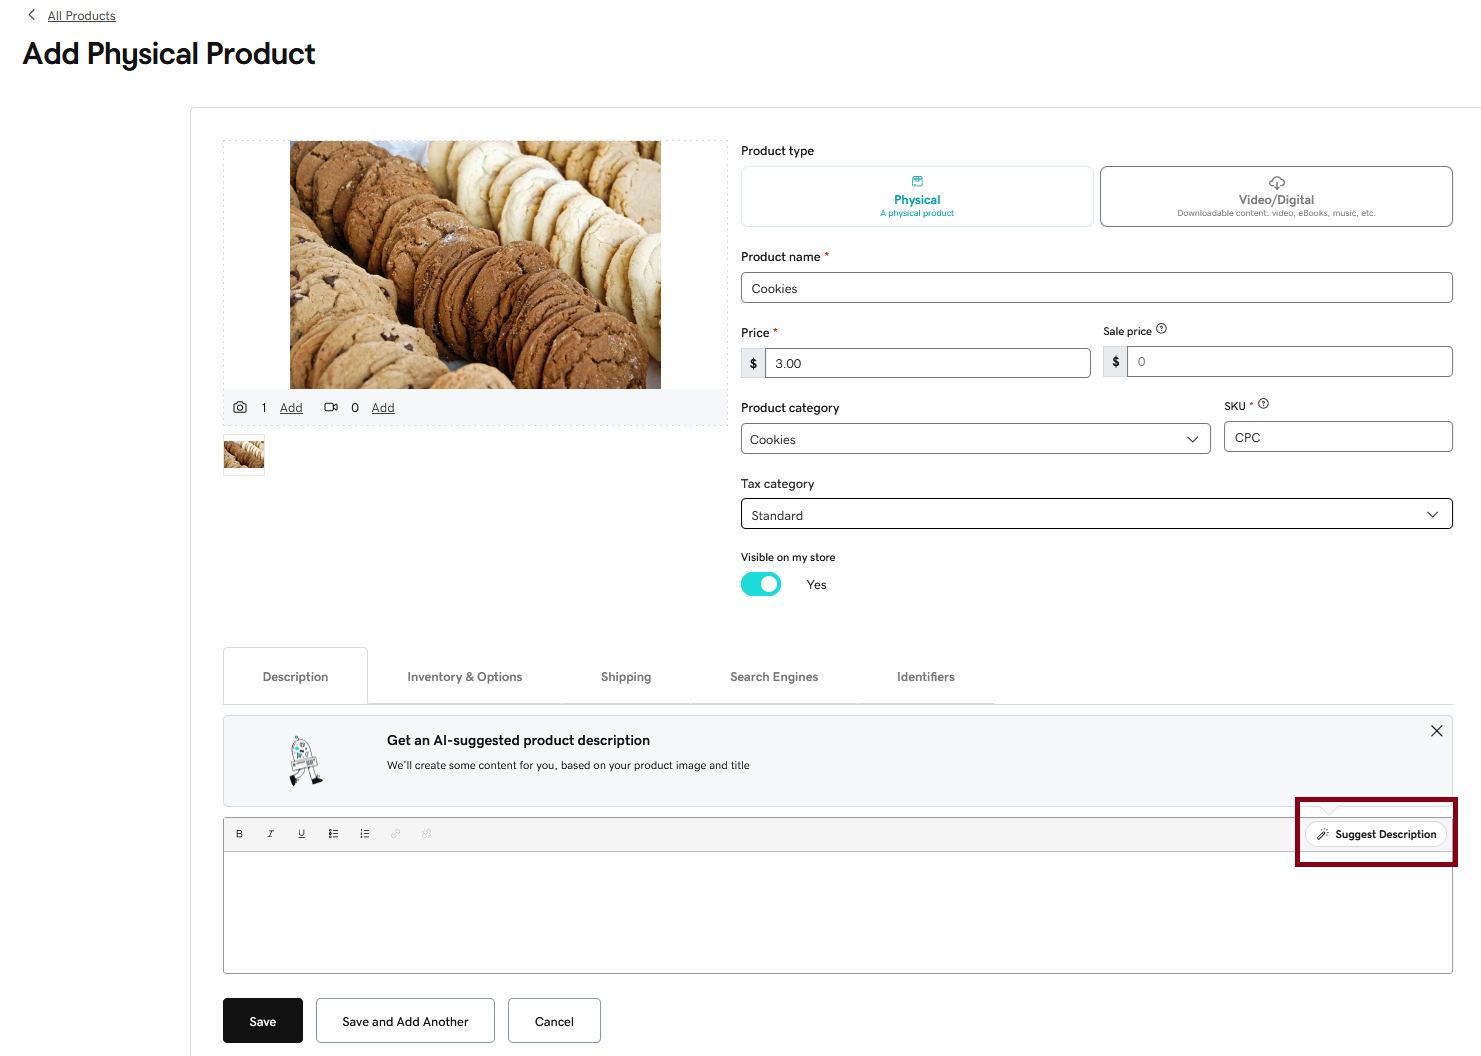
Task: Expand the Tax category dropdown
Action: [1096, 514]
